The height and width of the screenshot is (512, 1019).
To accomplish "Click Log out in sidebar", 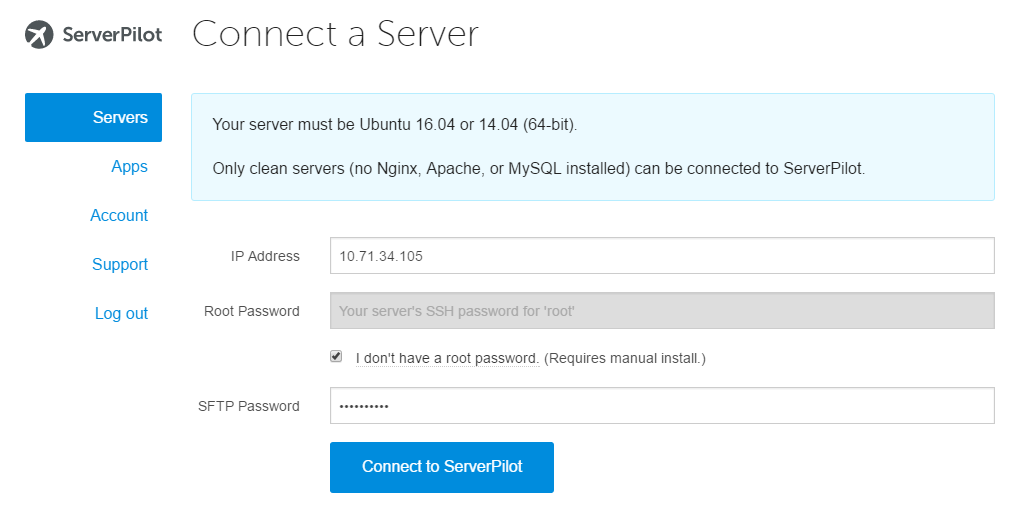I will pyautogui.click(x=122, y=313).
